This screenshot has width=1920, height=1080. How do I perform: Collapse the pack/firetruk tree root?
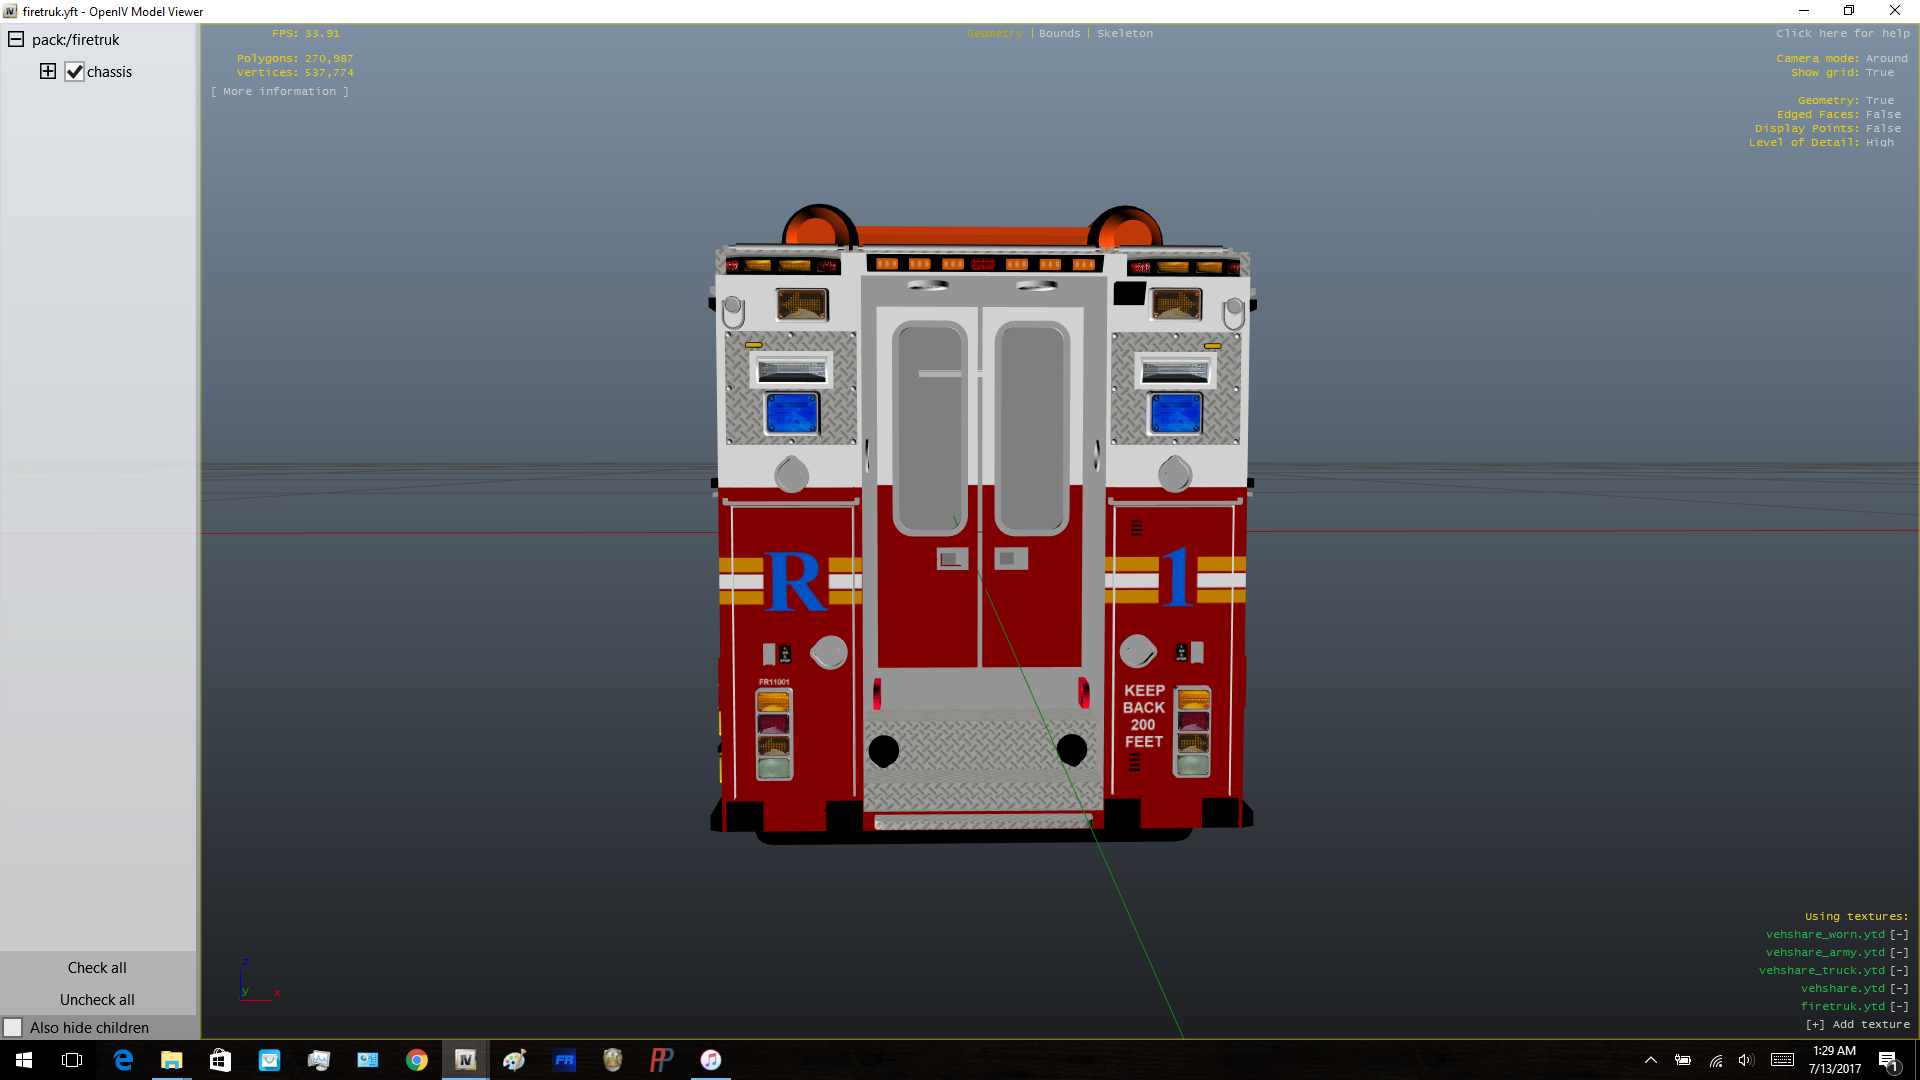pyautogui.click(x=16, y=40)
